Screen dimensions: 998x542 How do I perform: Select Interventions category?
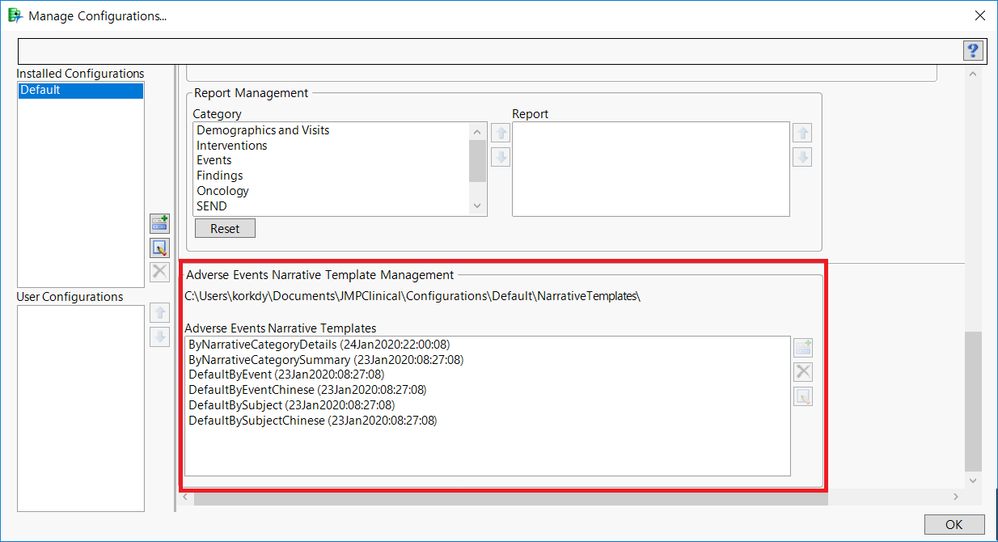[x=232, y=145]
